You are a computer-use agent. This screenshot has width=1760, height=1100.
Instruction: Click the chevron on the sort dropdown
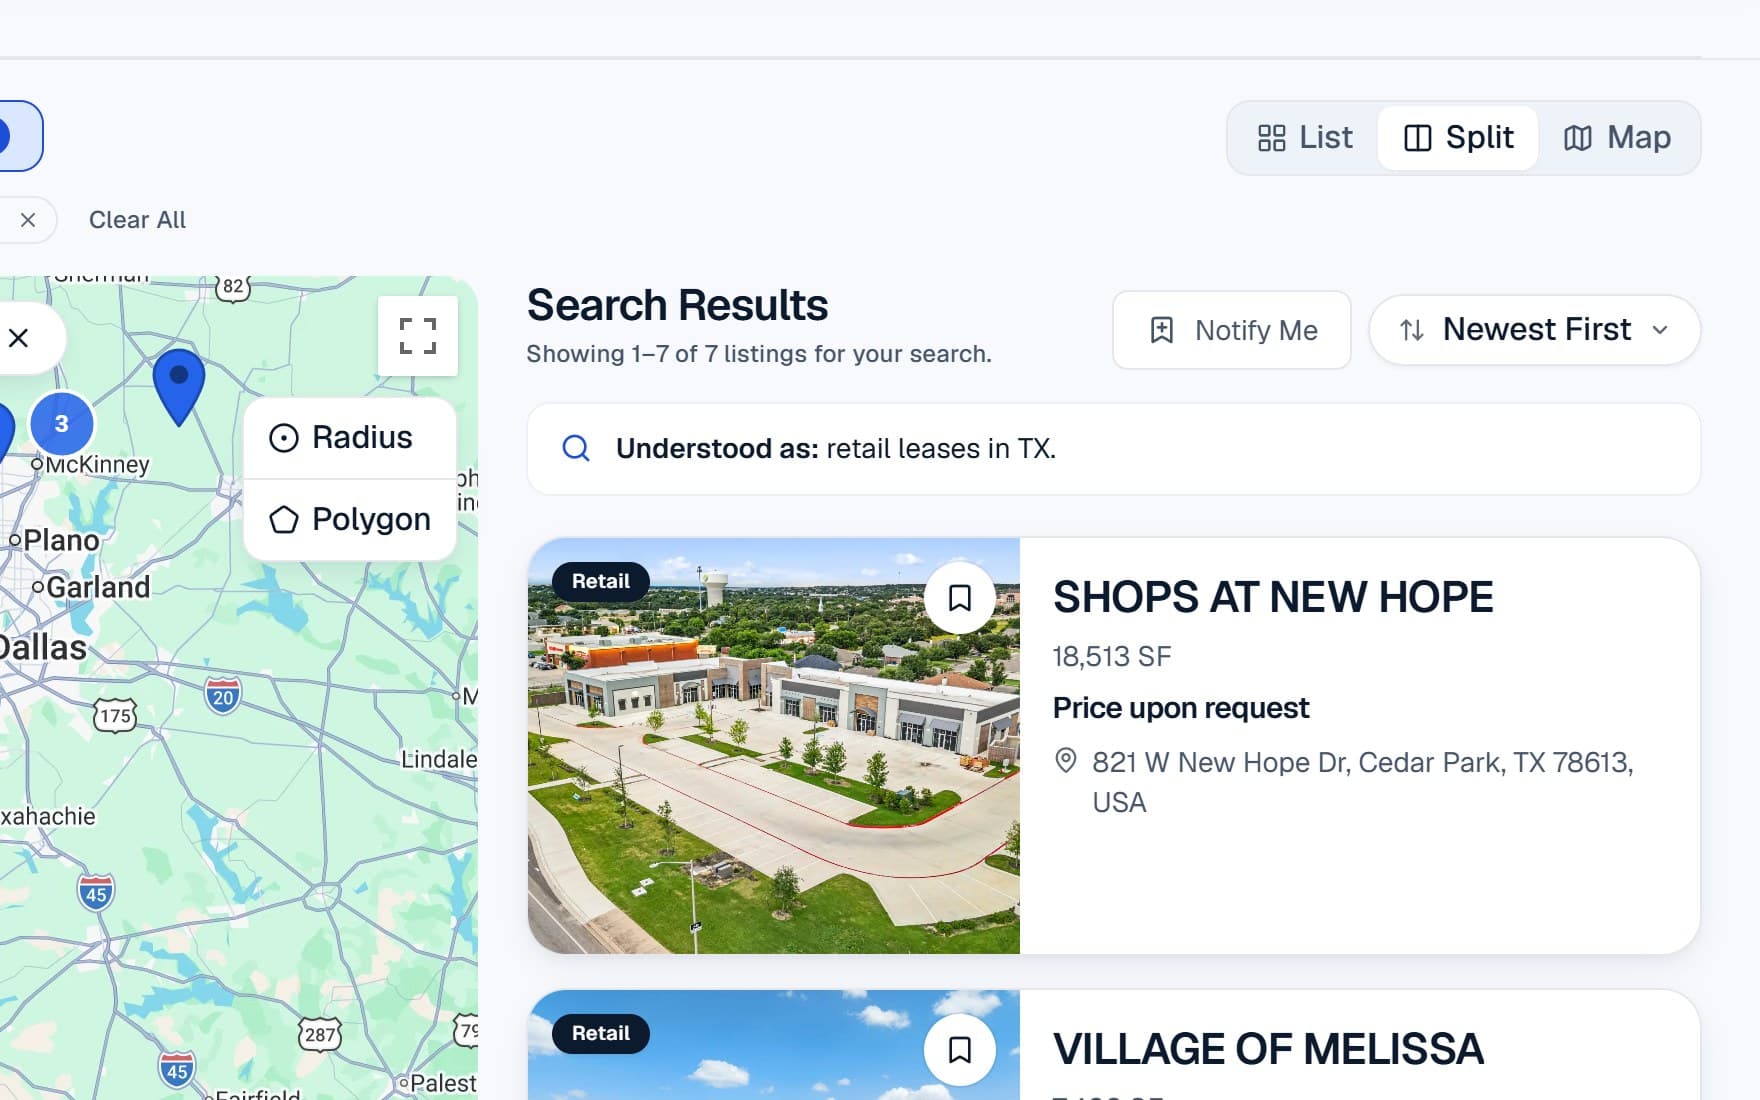pos(1660,330)
